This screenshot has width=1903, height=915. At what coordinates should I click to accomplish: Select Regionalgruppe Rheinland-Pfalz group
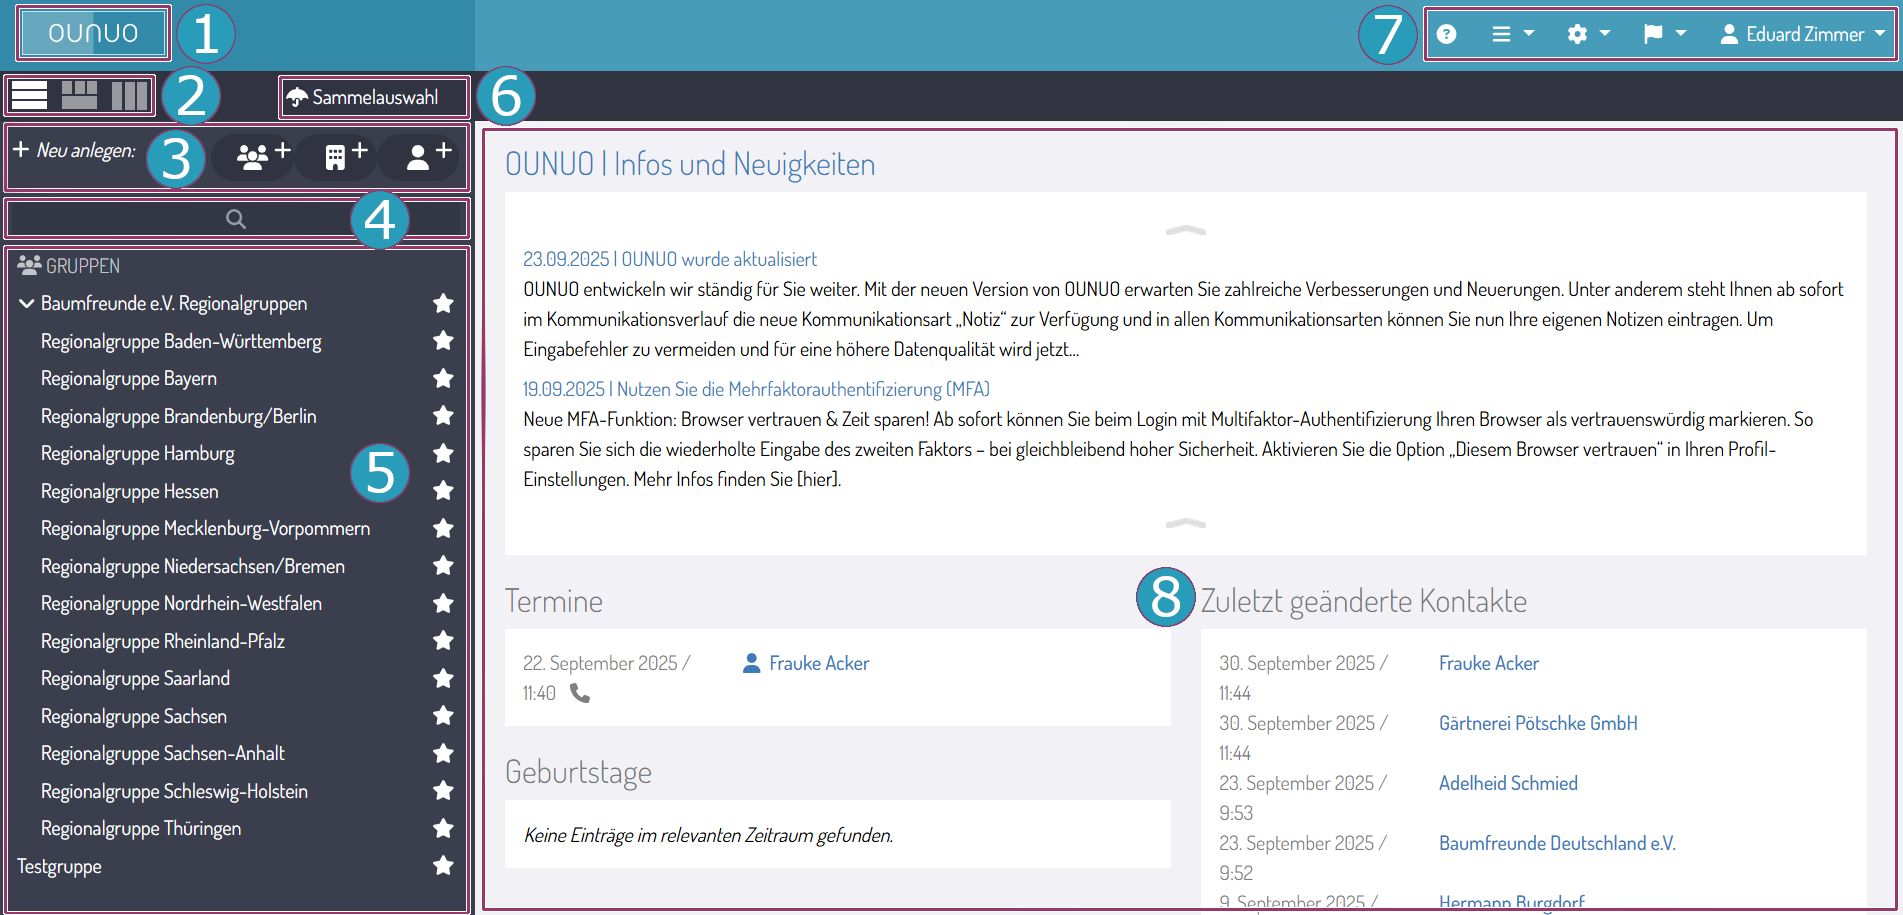(x=163, y=641)
